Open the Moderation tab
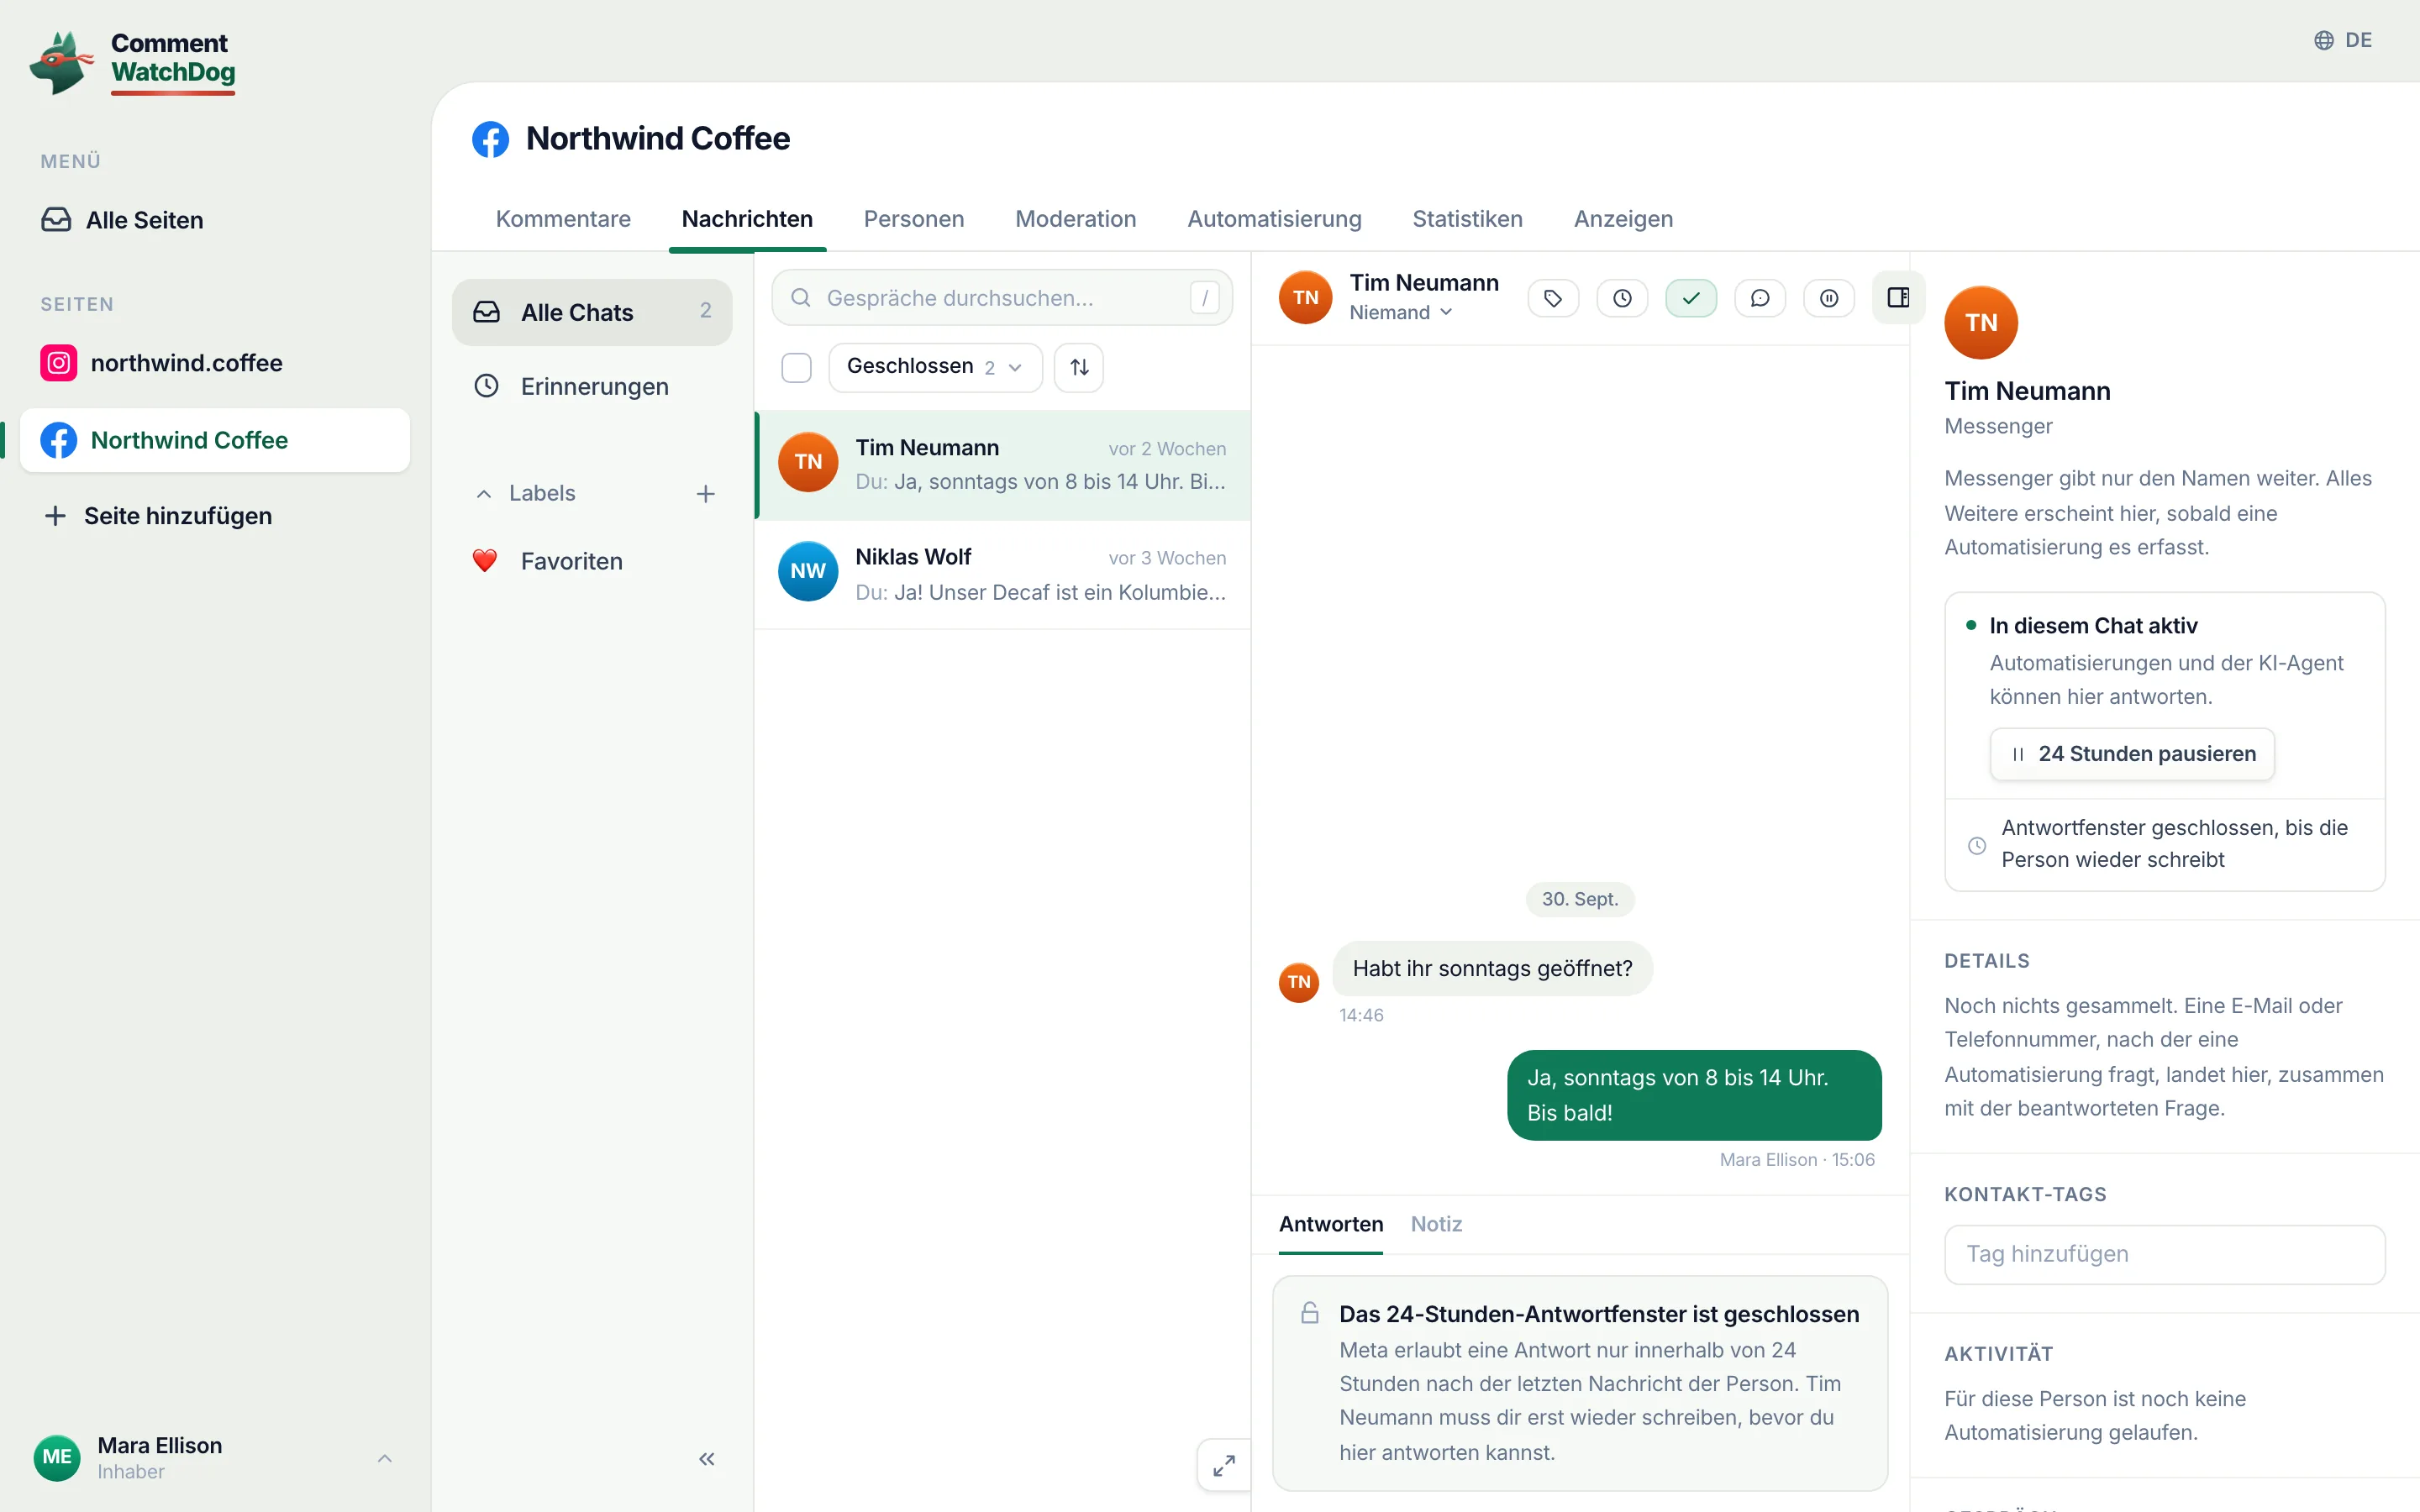Viewport: 2420px width, 1512px height. tap(1076, 219)
